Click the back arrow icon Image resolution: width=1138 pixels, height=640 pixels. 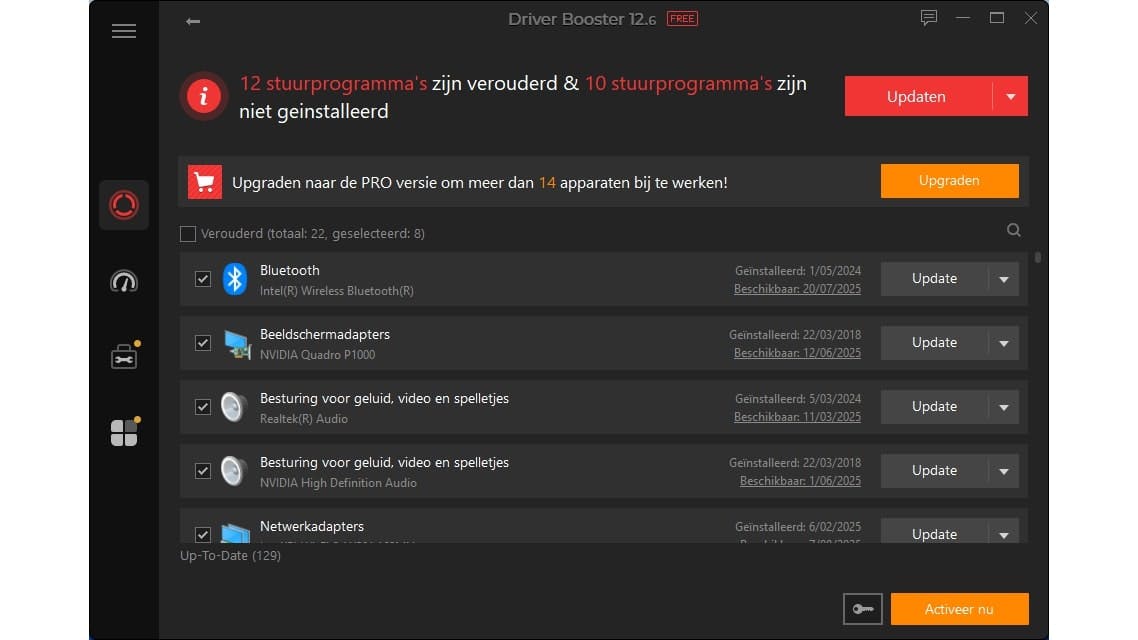[x=193, y=21]
